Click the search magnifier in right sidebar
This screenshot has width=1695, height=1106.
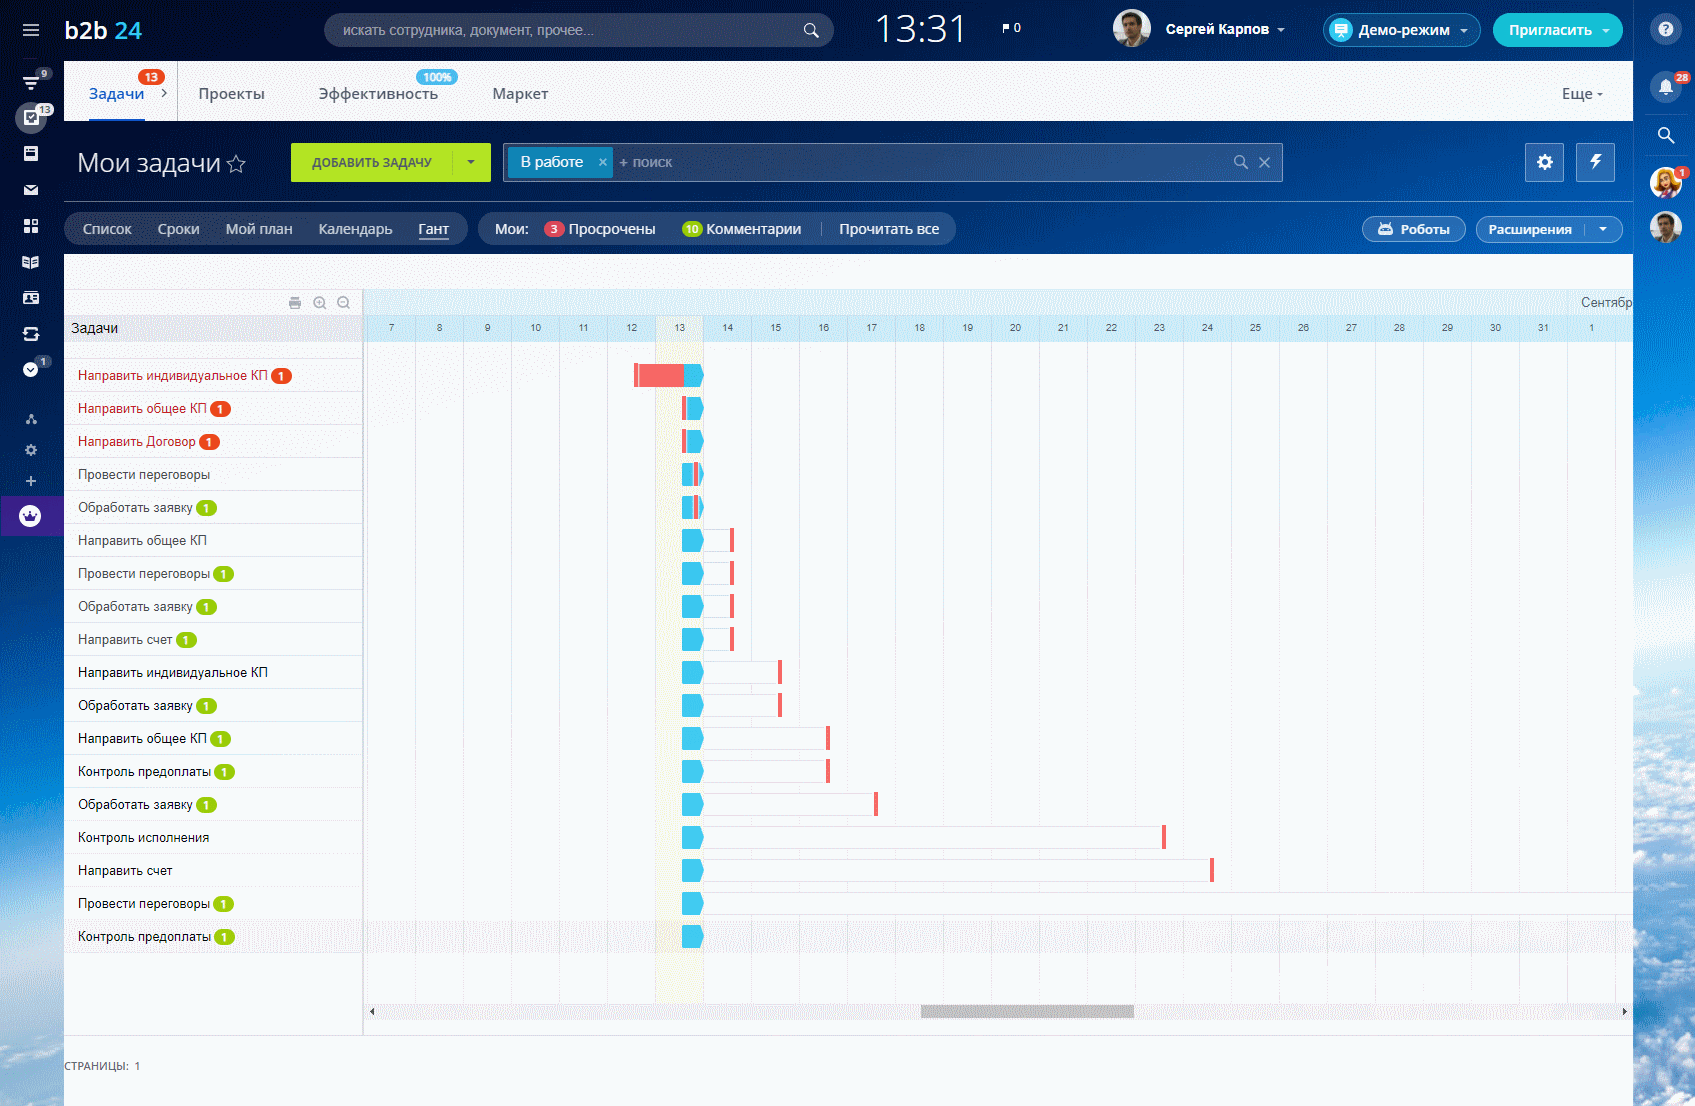[x=1666, y=135]
